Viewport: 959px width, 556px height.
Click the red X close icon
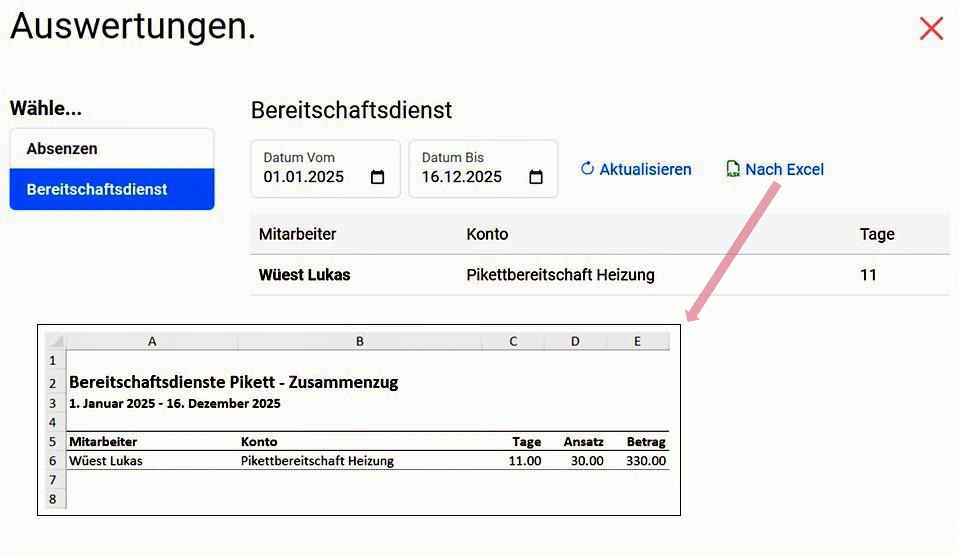point(931,29)
